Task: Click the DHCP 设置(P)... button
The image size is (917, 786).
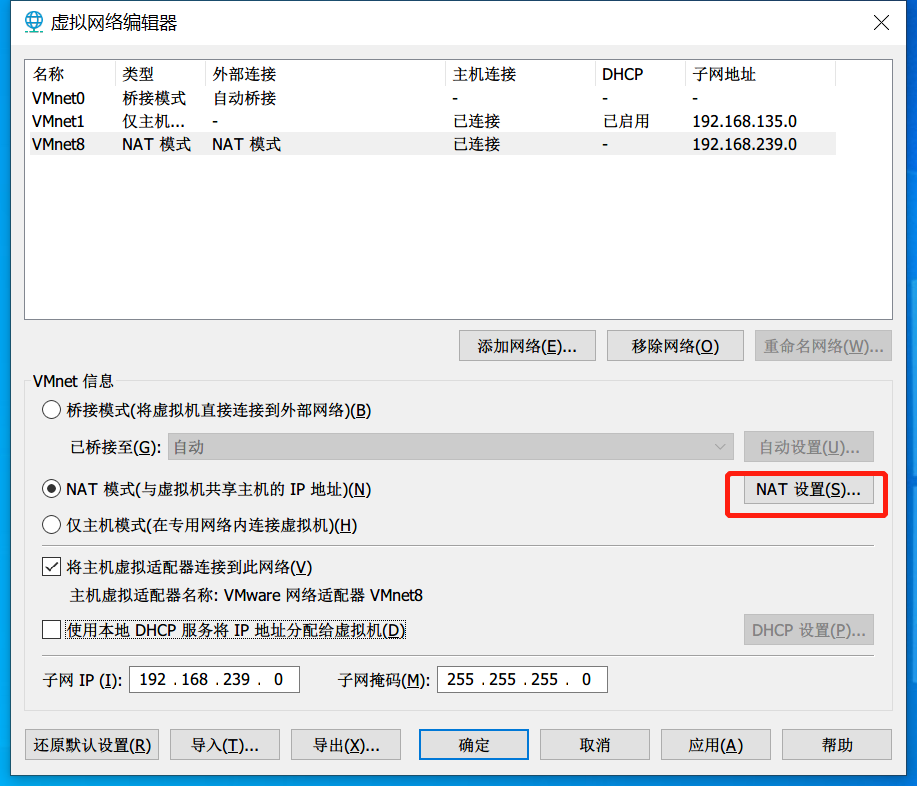Action: coord(809,630)
